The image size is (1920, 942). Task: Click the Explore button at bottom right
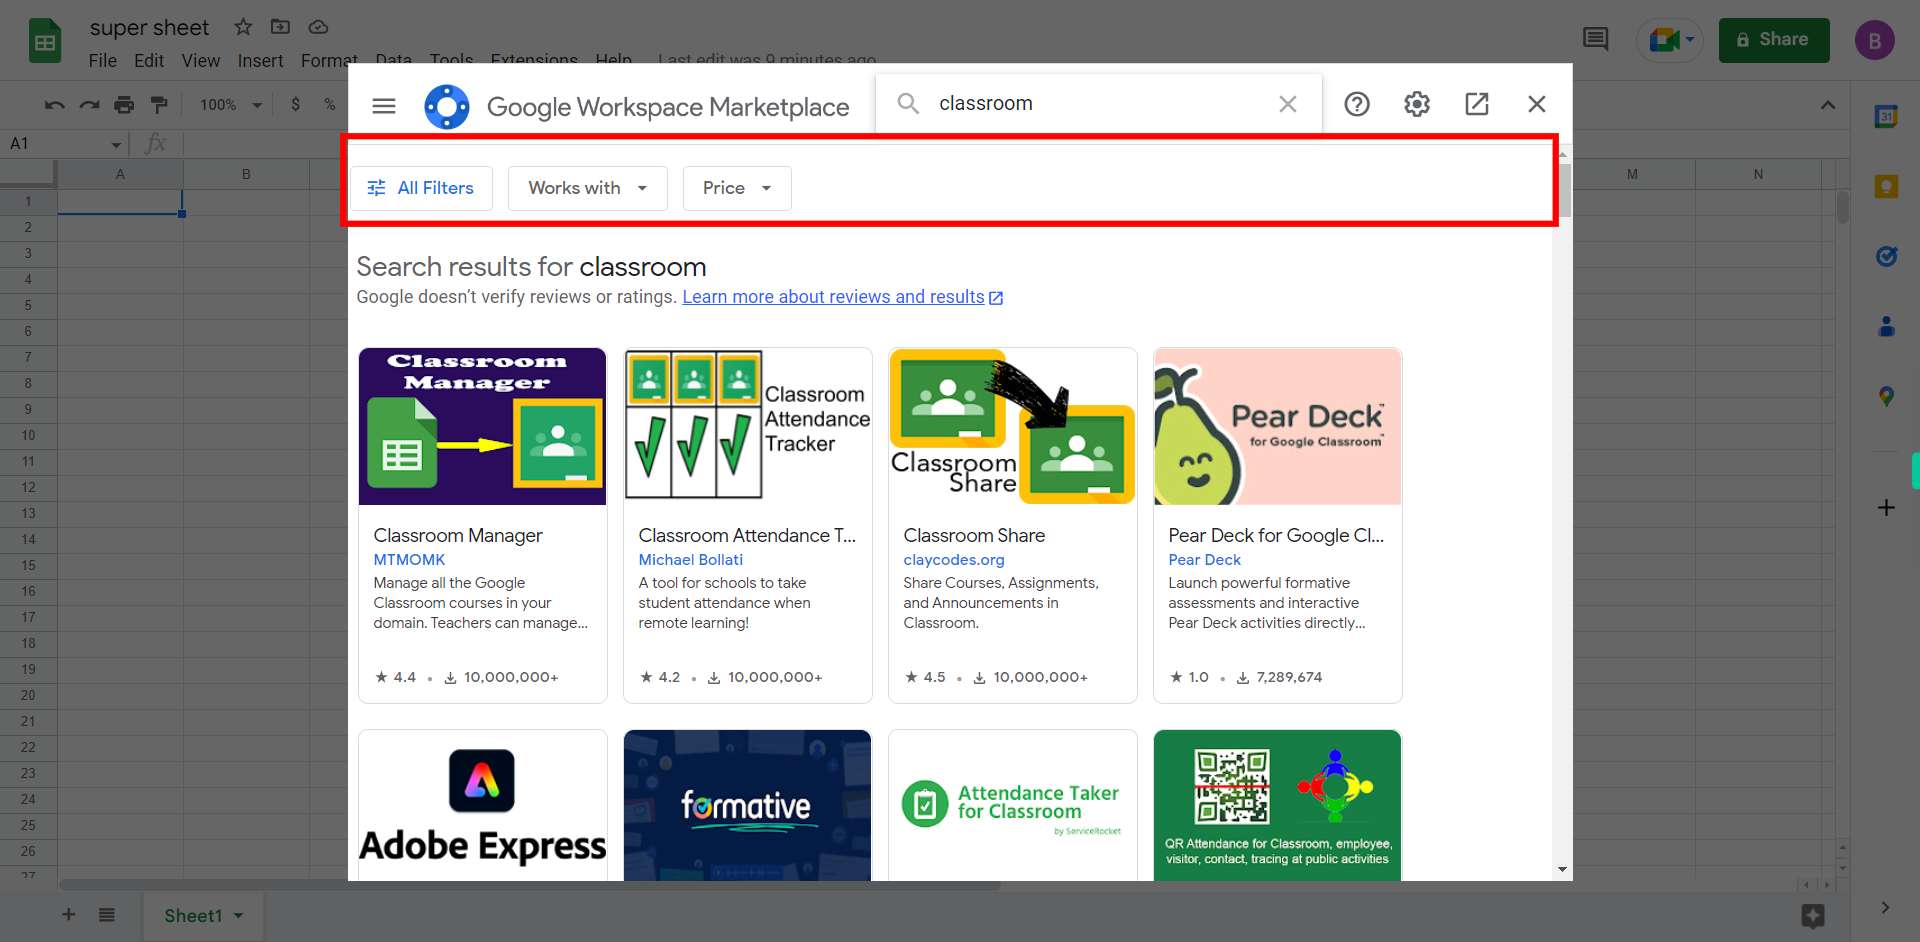[1813, 916]
